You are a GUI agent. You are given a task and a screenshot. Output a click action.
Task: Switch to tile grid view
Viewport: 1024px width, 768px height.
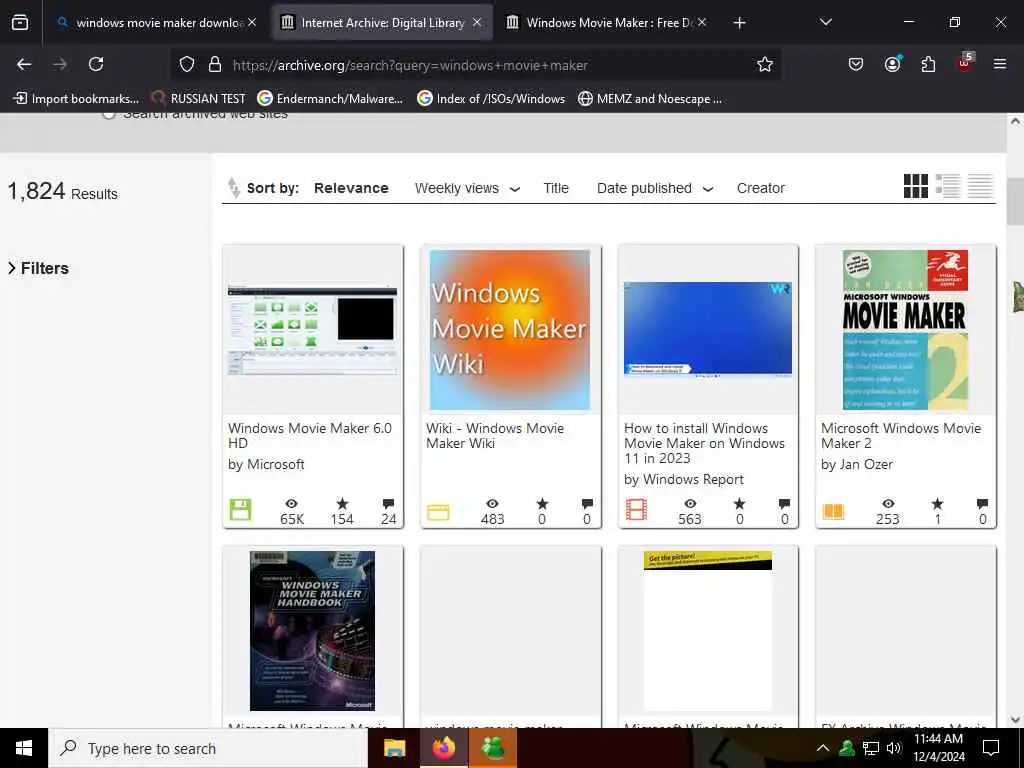click(x=916, y=186)
